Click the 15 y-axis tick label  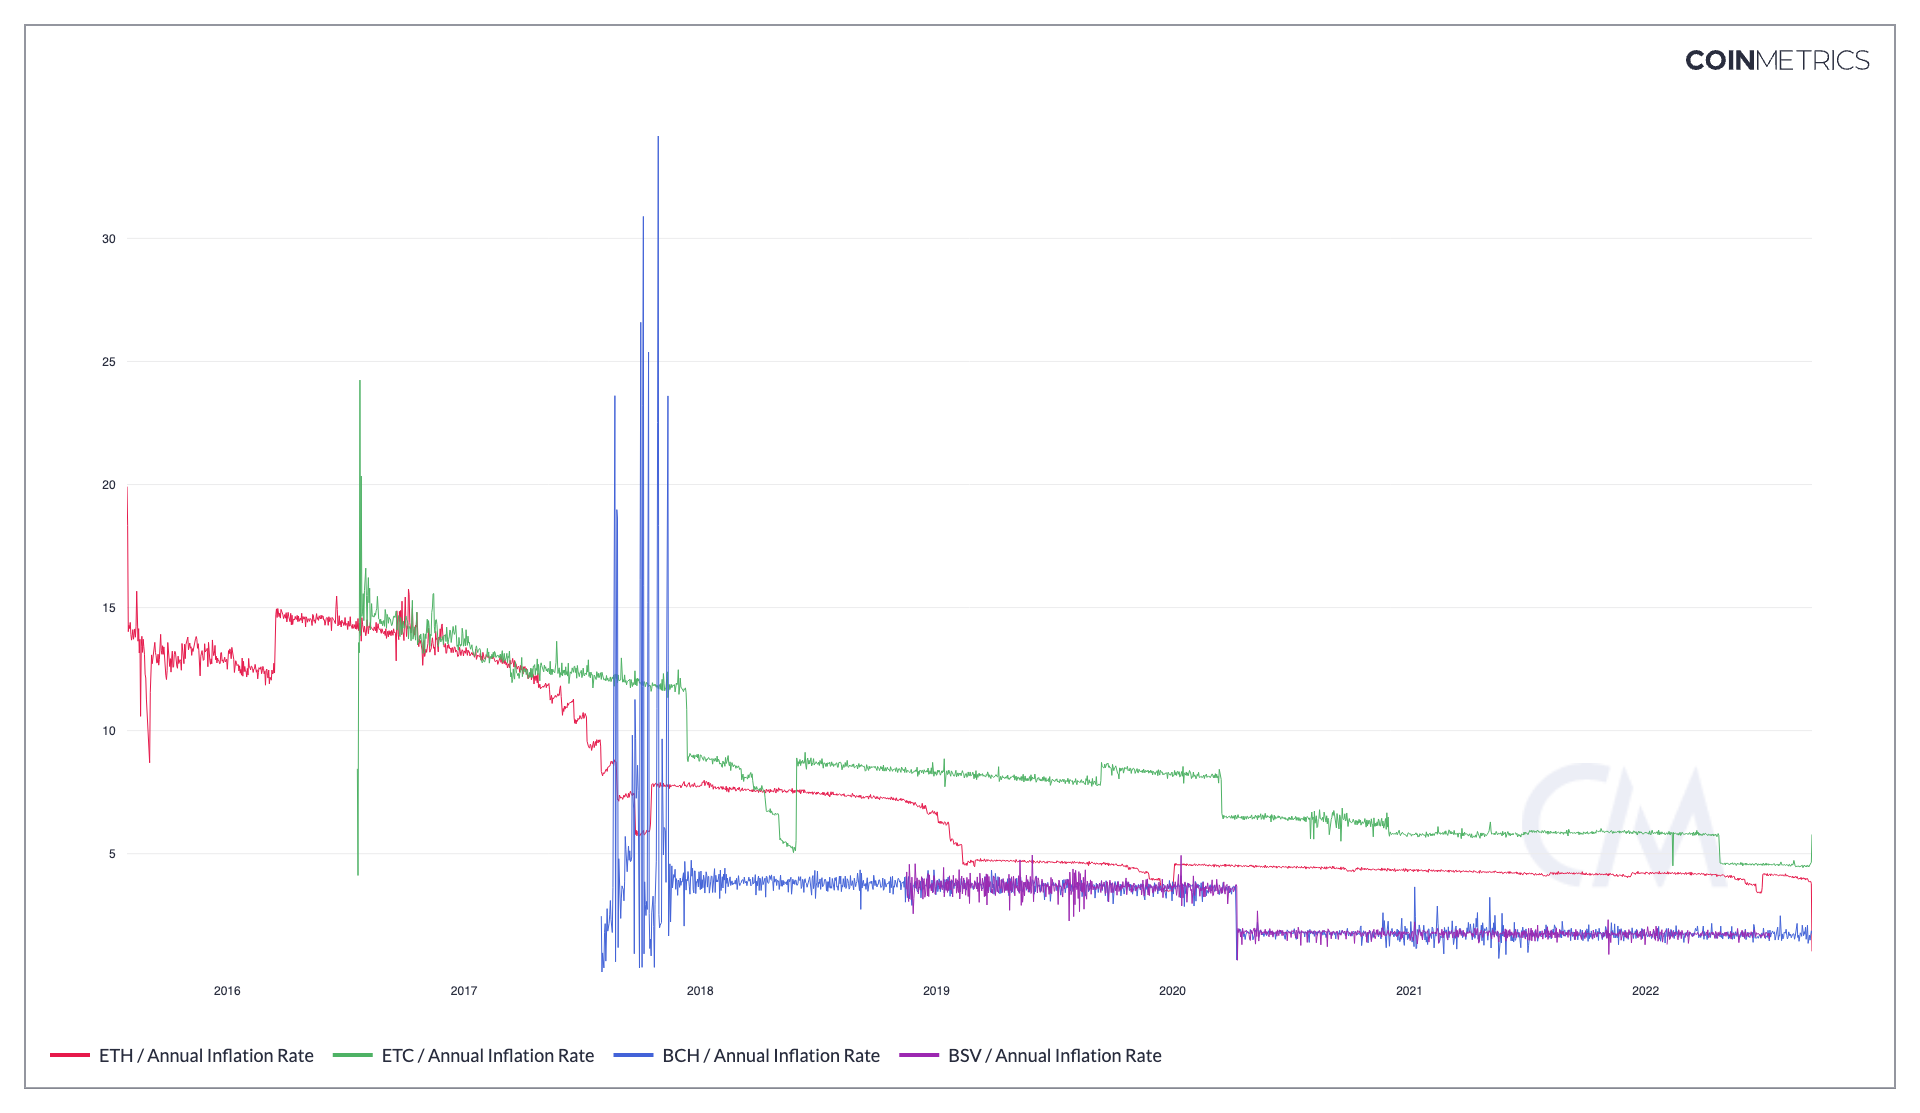[x=109, y=608]
